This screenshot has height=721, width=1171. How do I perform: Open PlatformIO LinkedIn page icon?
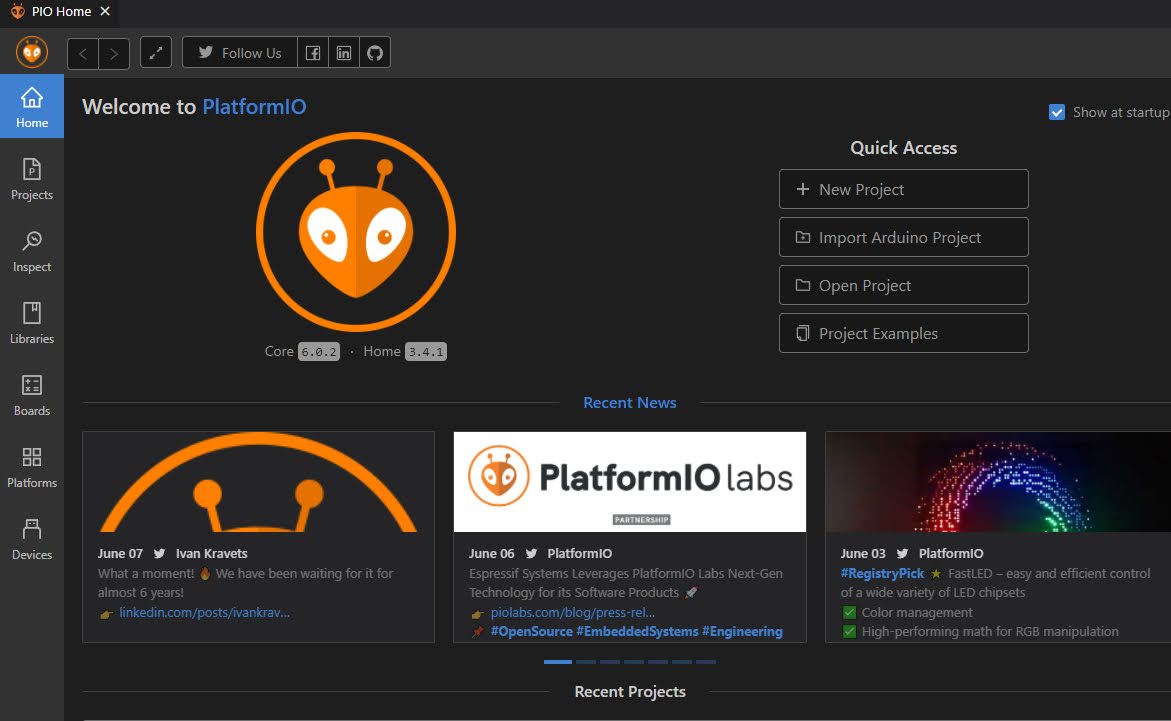tap(344, 52)
